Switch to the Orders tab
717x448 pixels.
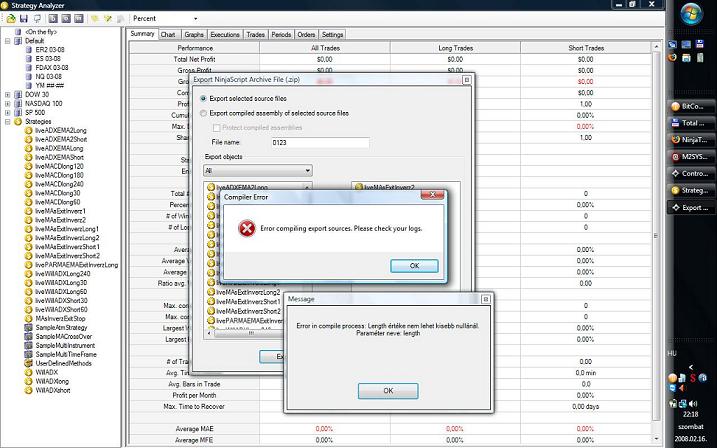point(306,35)
